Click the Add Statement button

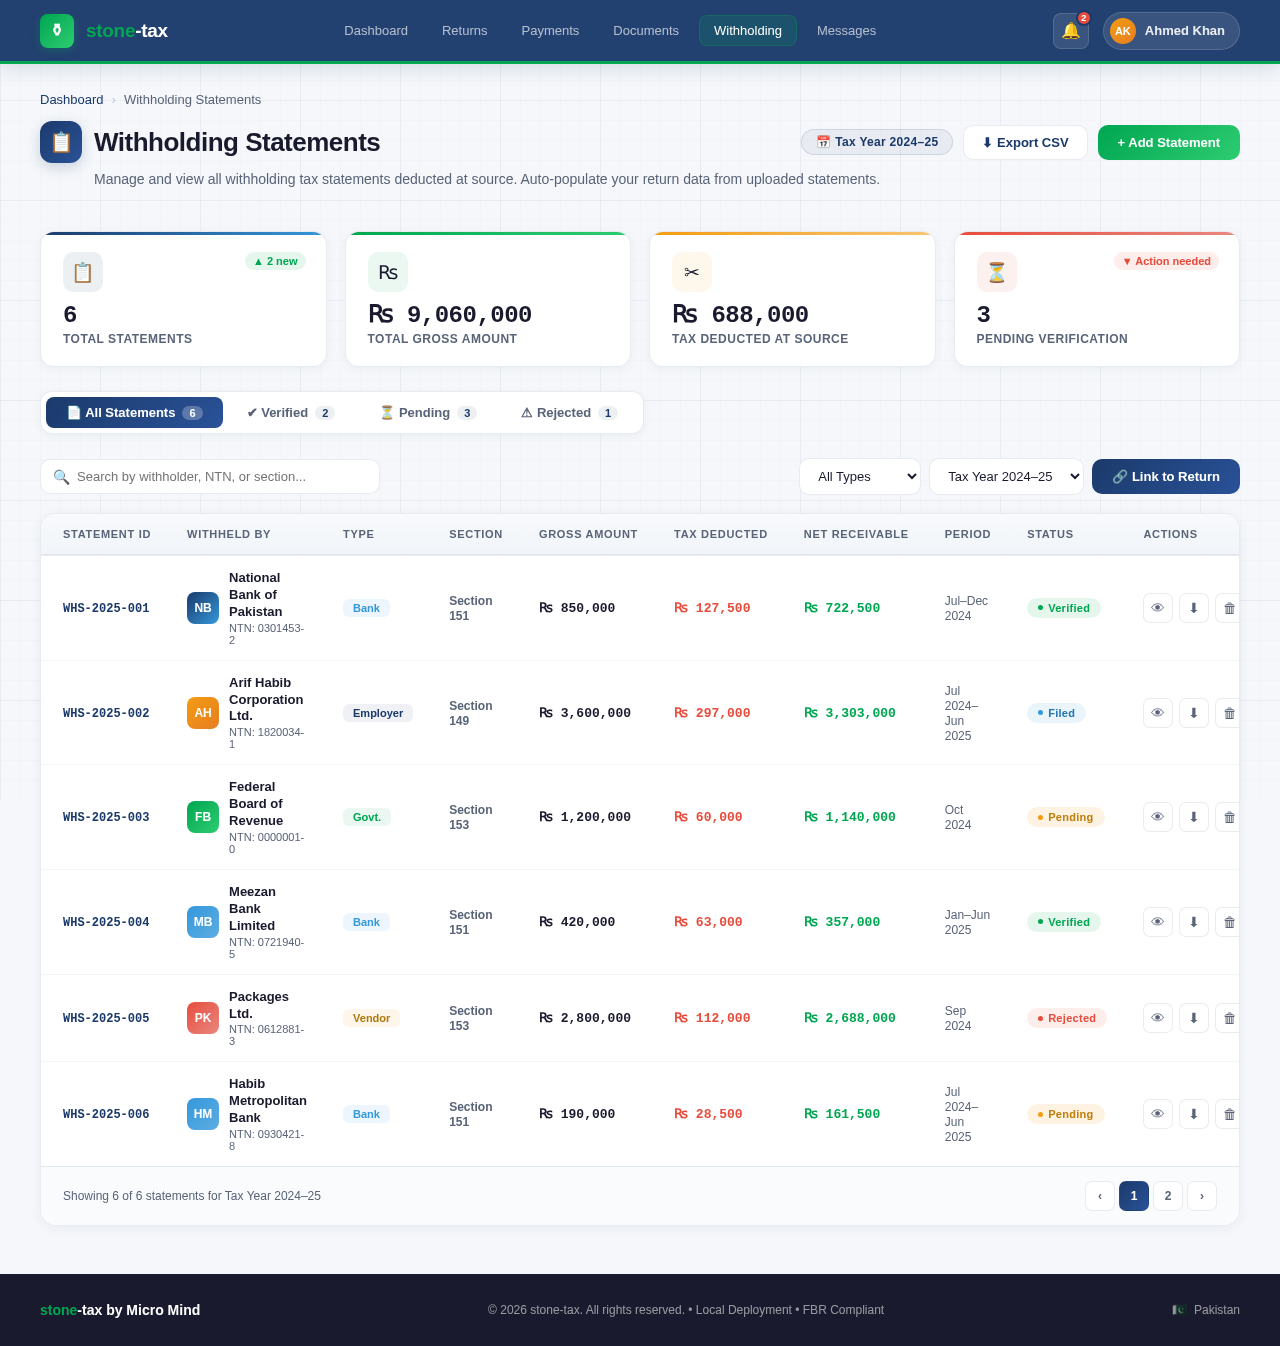point(1168,143)
